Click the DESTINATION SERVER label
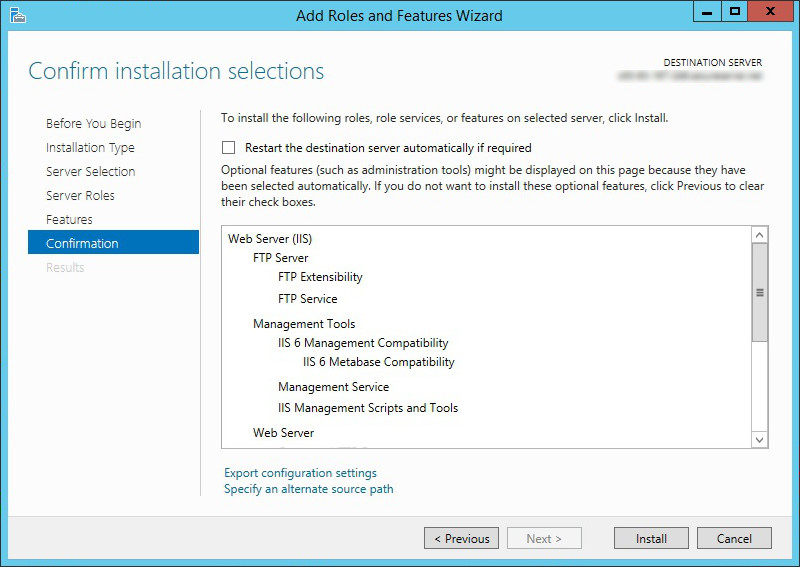The height and width of the screenshot is (567, 800). tap(712, 62)
